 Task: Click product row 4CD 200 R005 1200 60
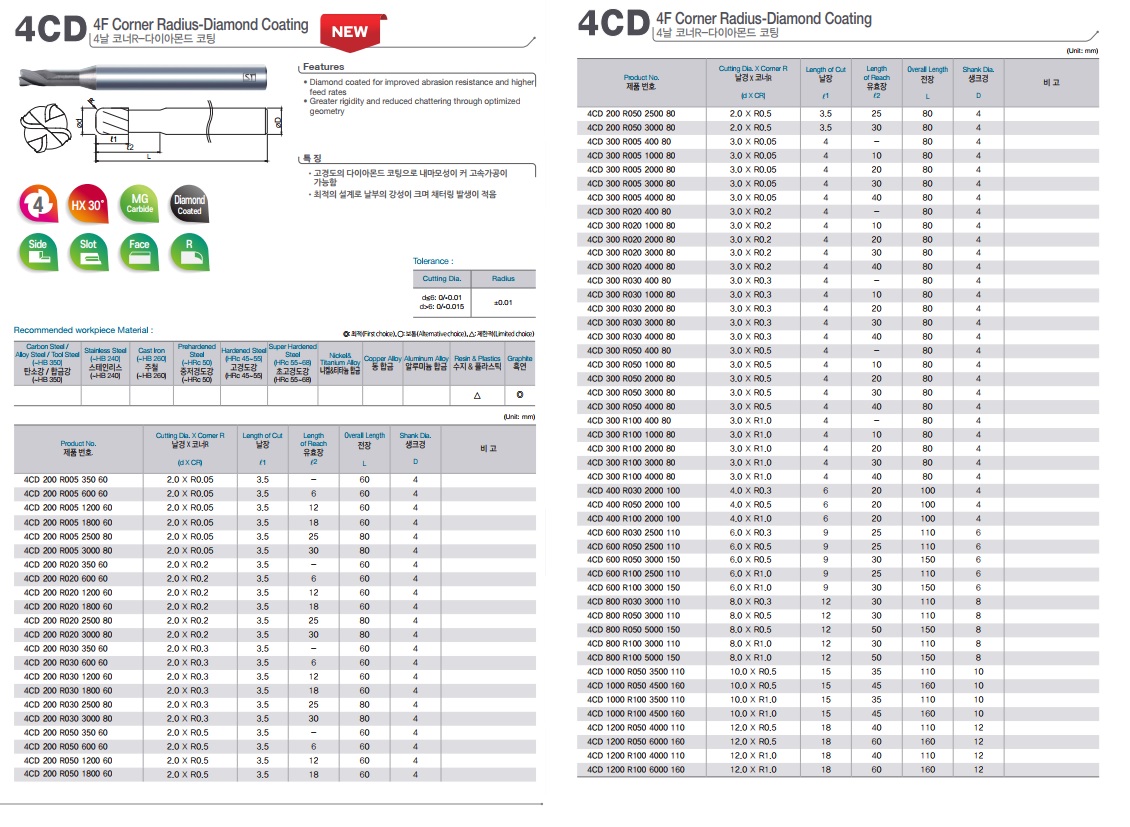(x=275, y=508)
